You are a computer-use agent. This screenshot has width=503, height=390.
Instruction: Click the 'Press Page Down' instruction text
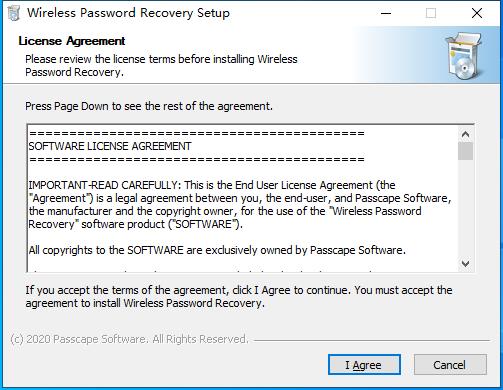tap(149, 106)
